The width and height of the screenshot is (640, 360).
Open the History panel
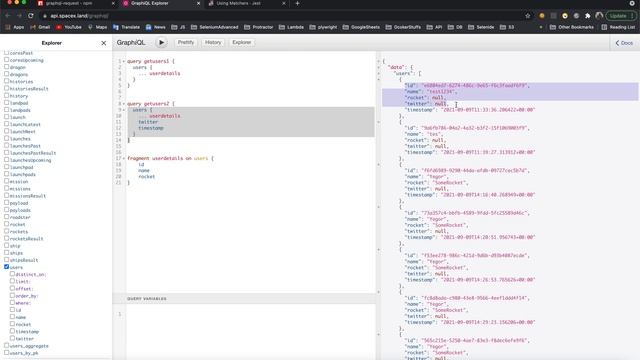tap(213, 42)
